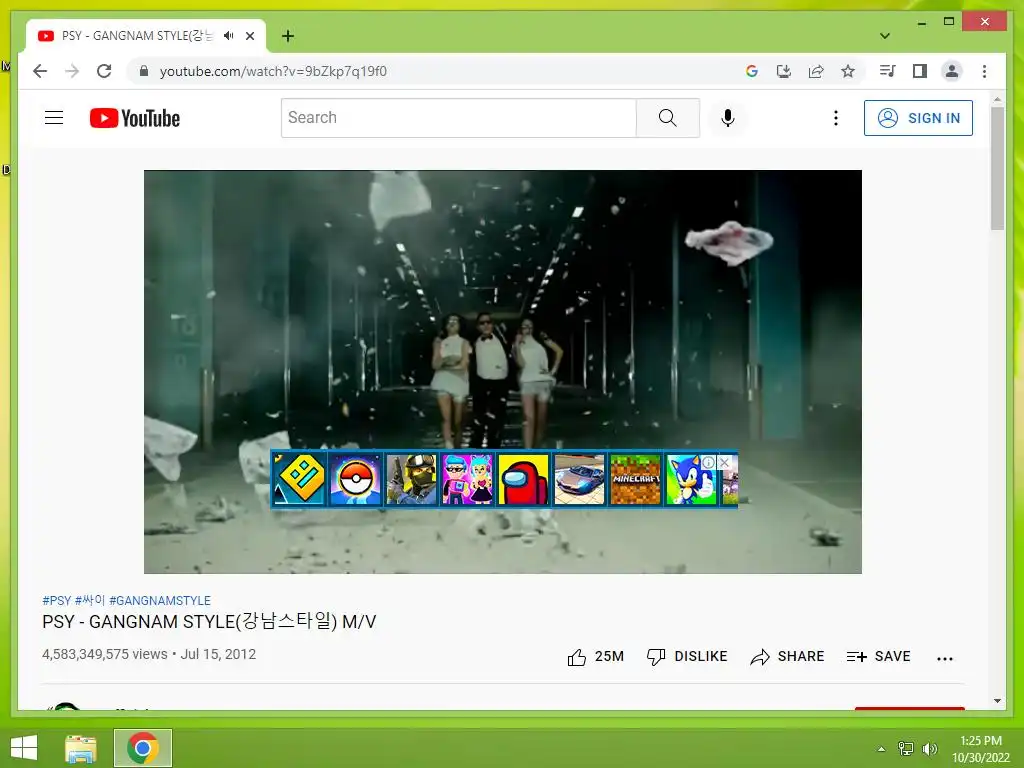The width and height of the screenshot is (1024, 768).
Task: Open Chrome side panel
Action: 920,71
